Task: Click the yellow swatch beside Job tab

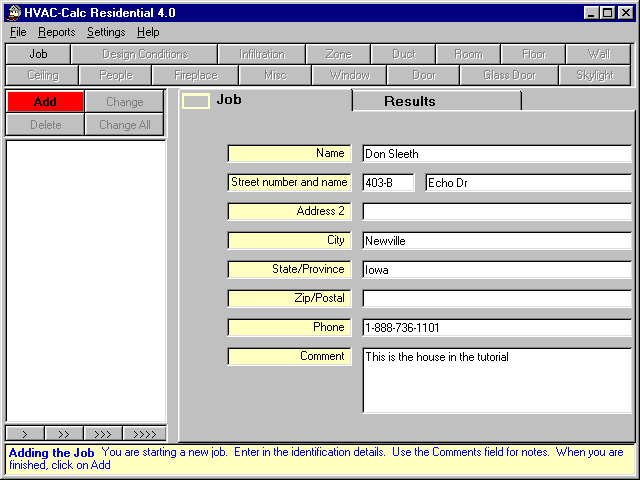Action: (196, 101)
